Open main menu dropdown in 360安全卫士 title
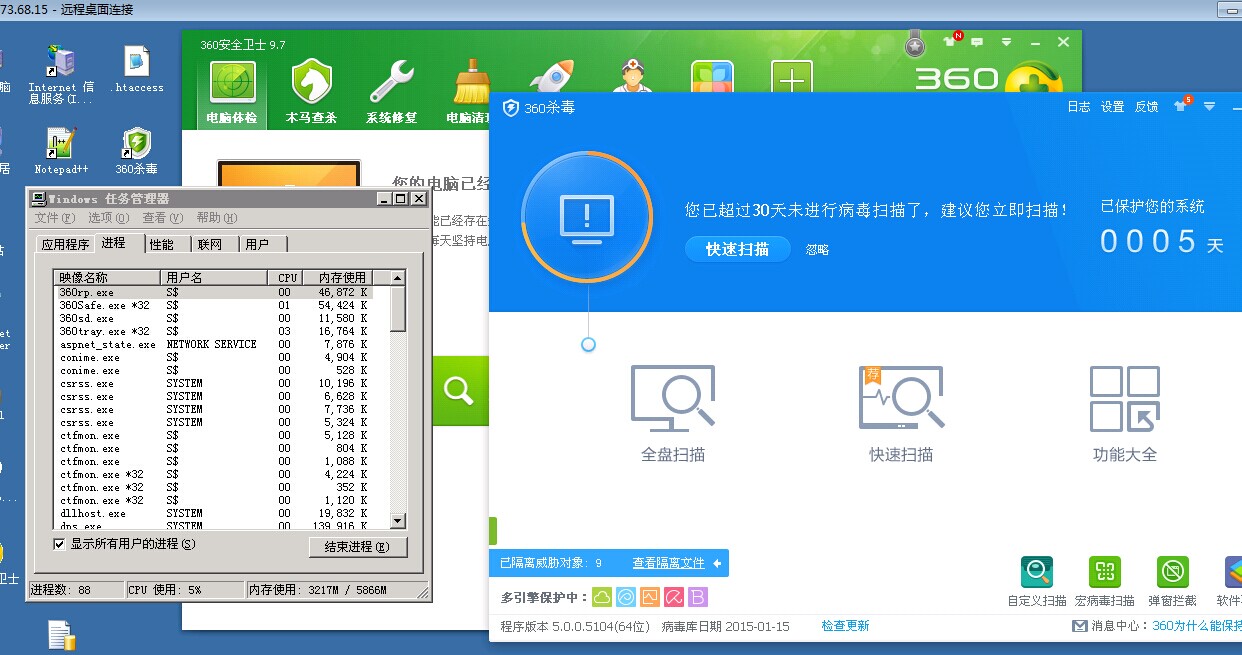 (1007, 42)
